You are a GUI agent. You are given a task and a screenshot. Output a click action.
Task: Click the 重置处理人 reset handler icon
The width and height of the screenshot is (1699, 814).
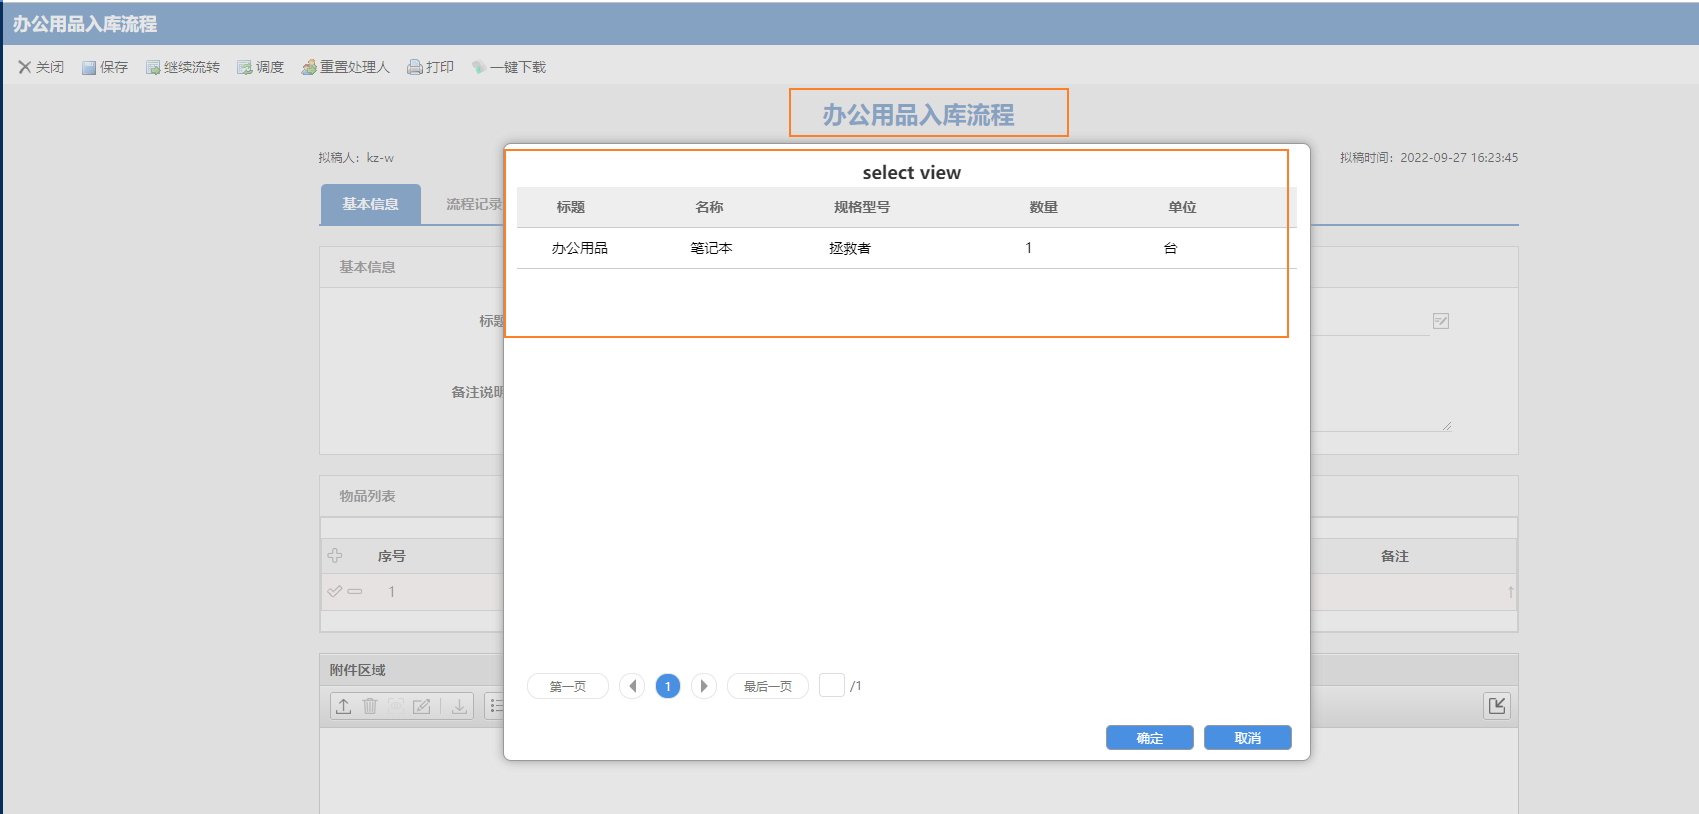click(x=309, y=68)
